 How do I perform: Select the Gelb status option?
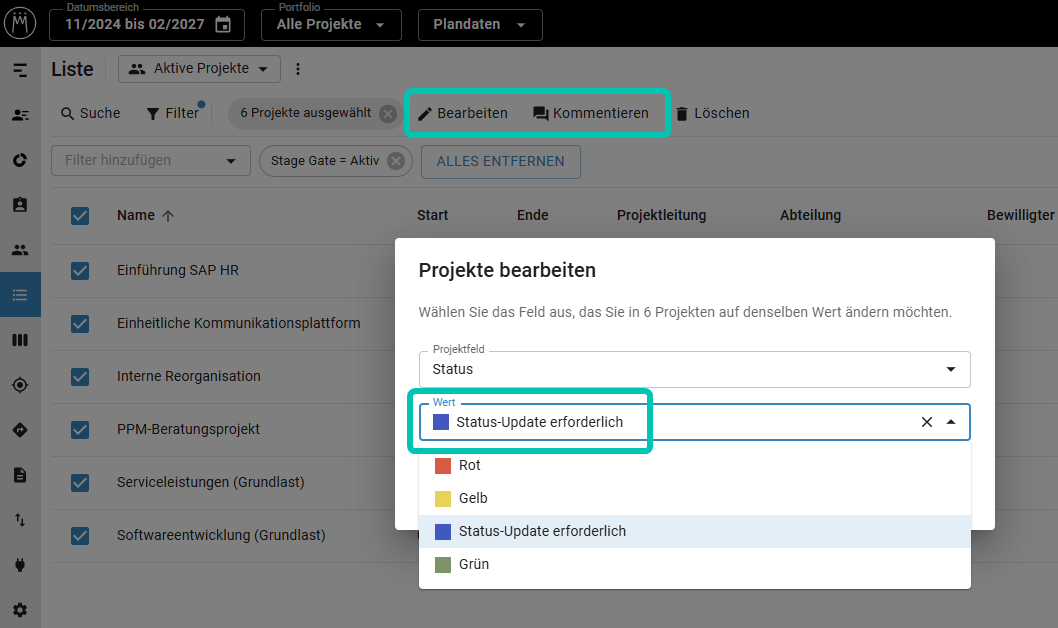[473, 498]
